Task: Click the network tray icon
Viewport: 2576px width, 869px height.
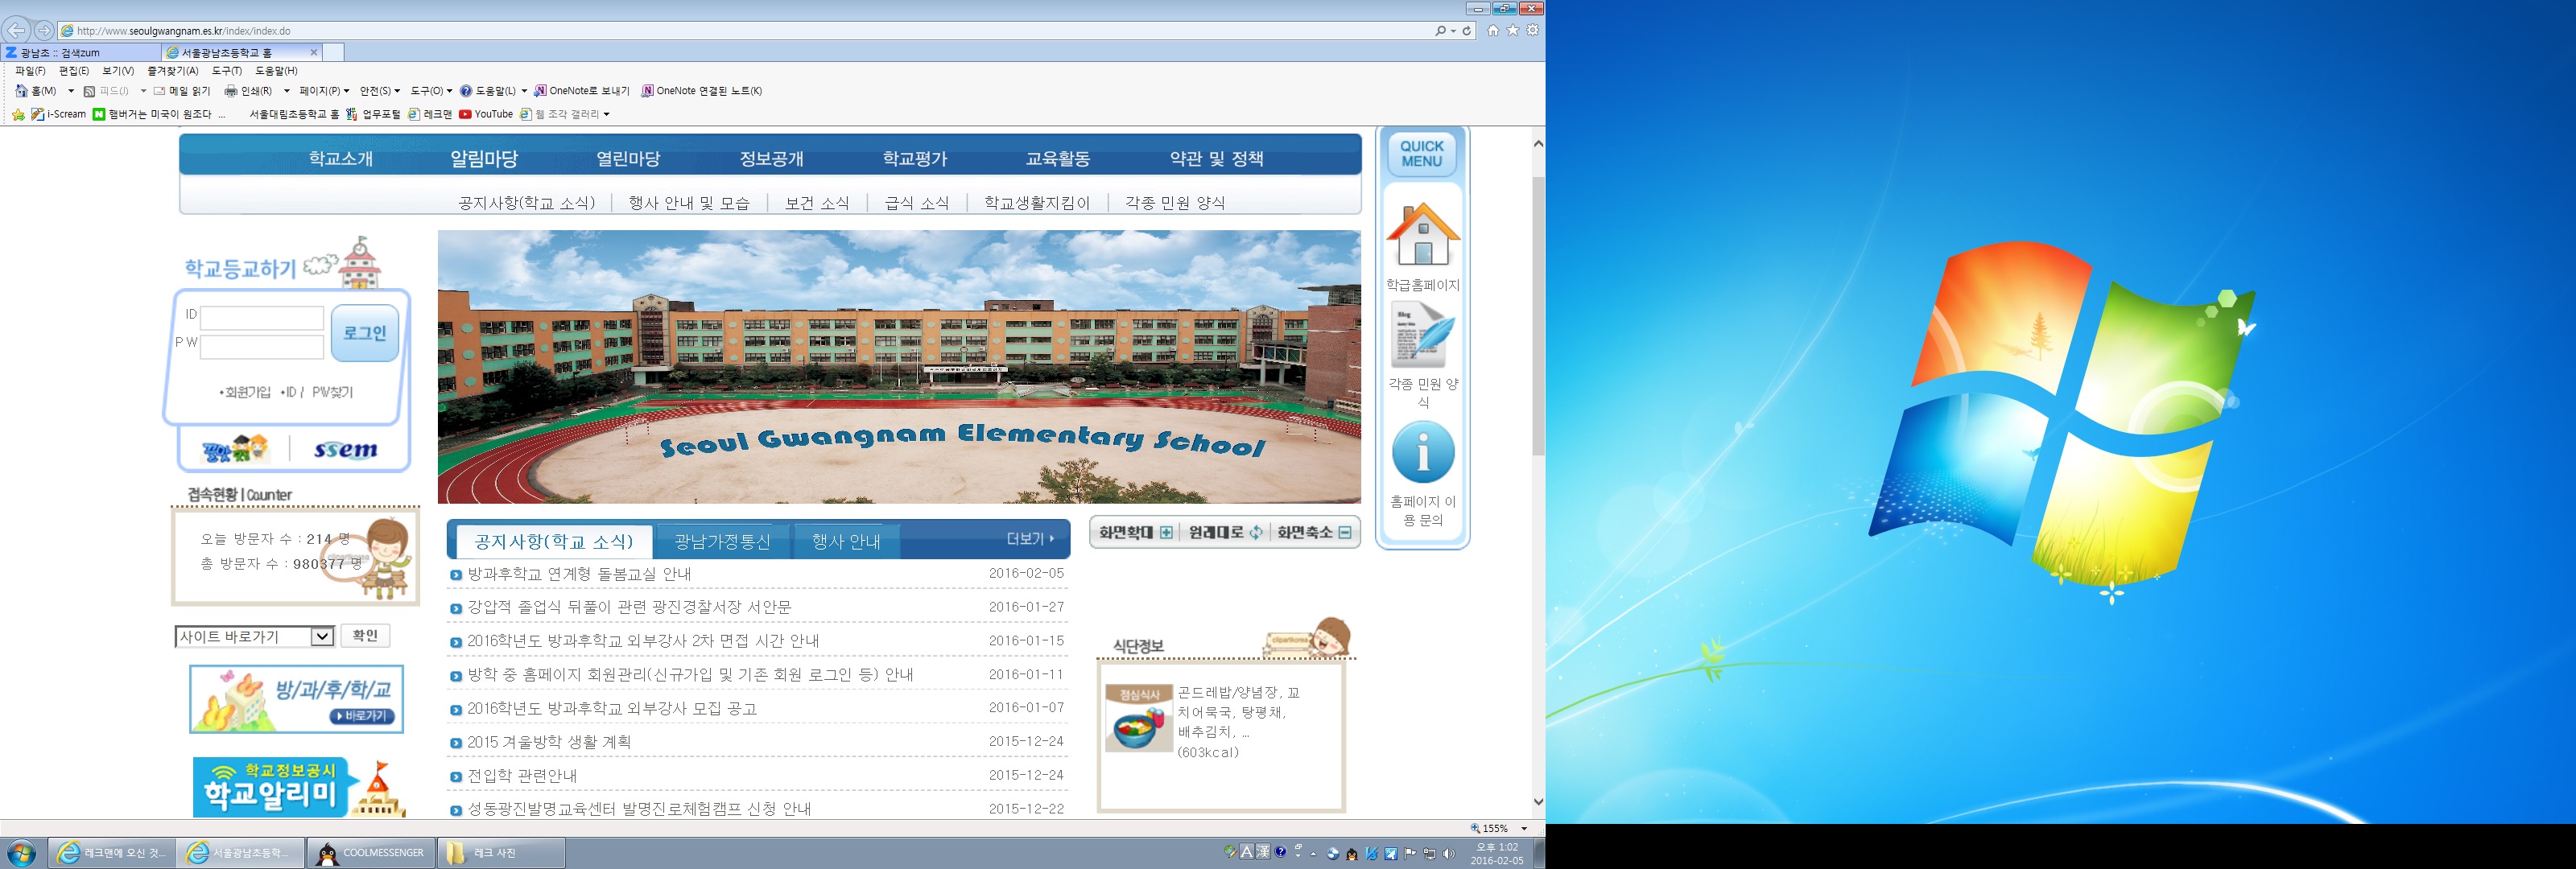Action: coord(1429,854)
